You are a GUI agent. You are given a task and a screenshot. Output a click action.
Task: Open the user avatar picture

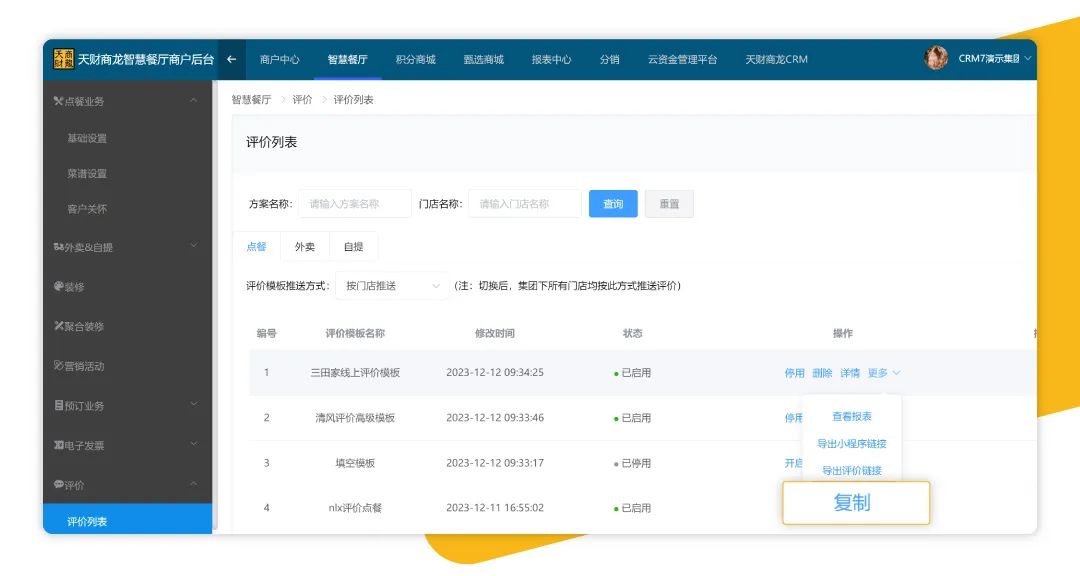click(936, 59)
